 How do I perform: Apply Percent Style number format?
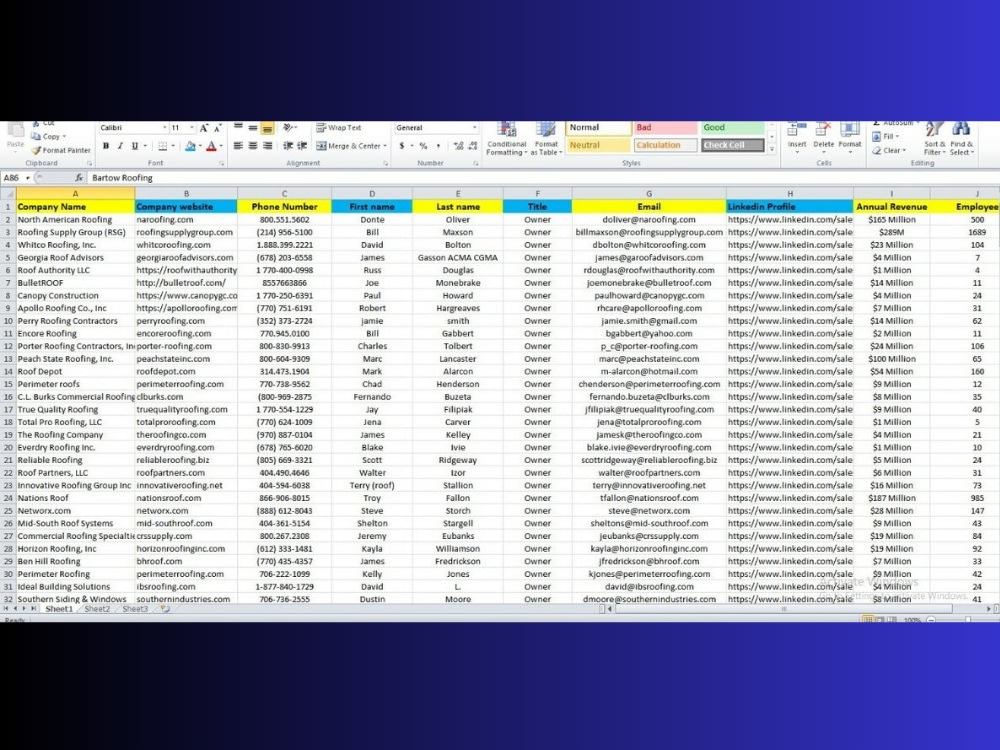pos(423,146)
